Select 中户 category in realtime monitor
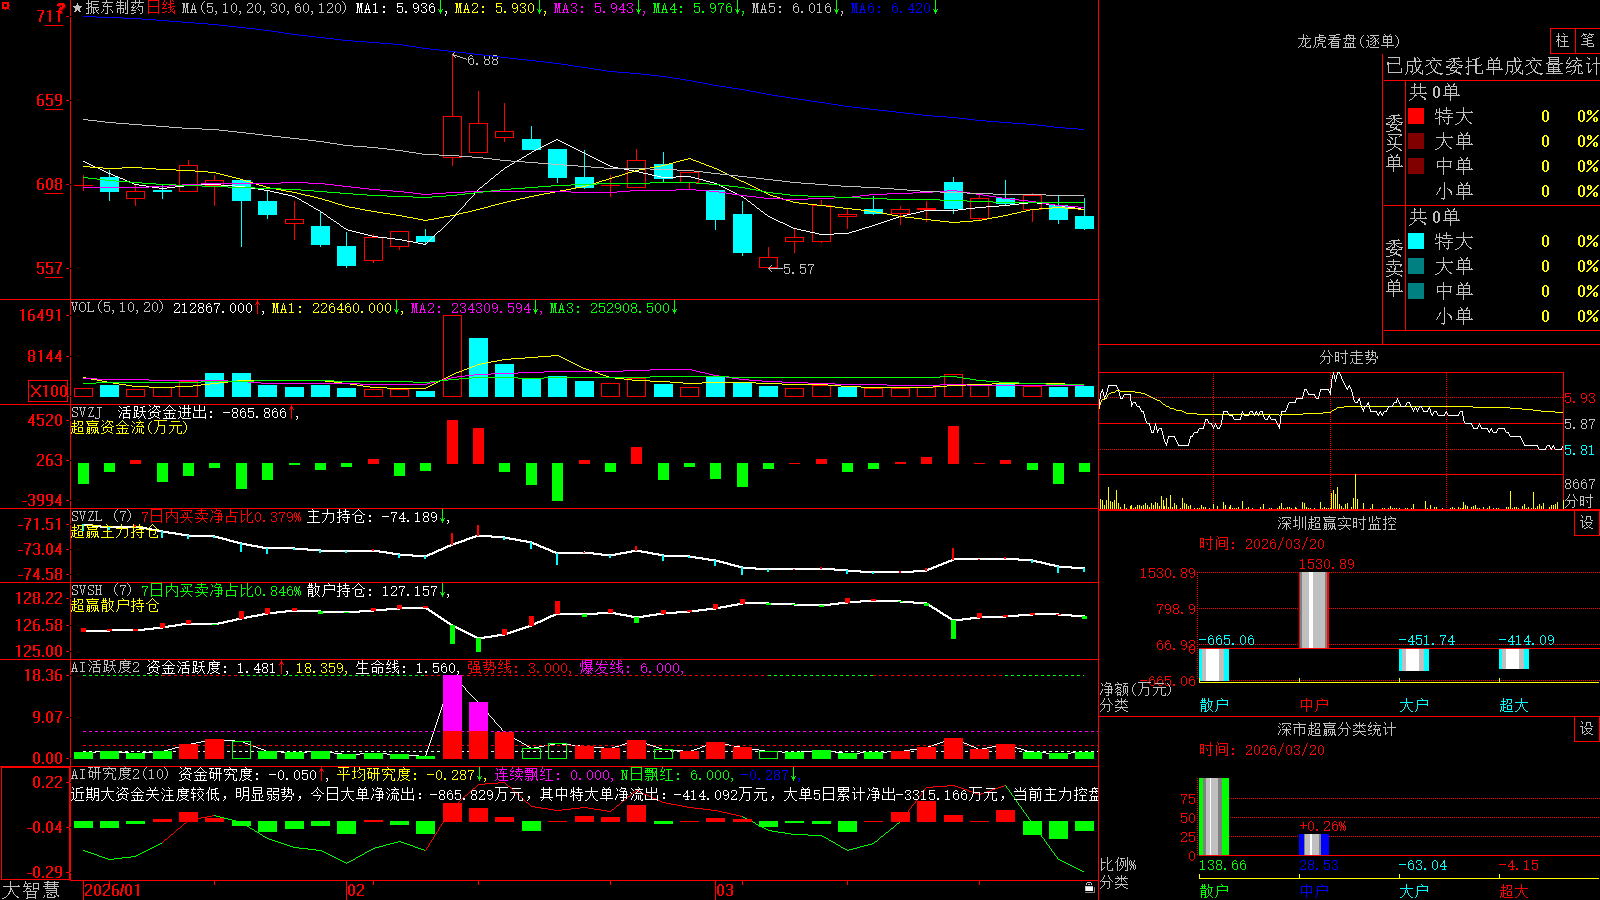This screenshot has height=900, width=1600. [1314, 705]
